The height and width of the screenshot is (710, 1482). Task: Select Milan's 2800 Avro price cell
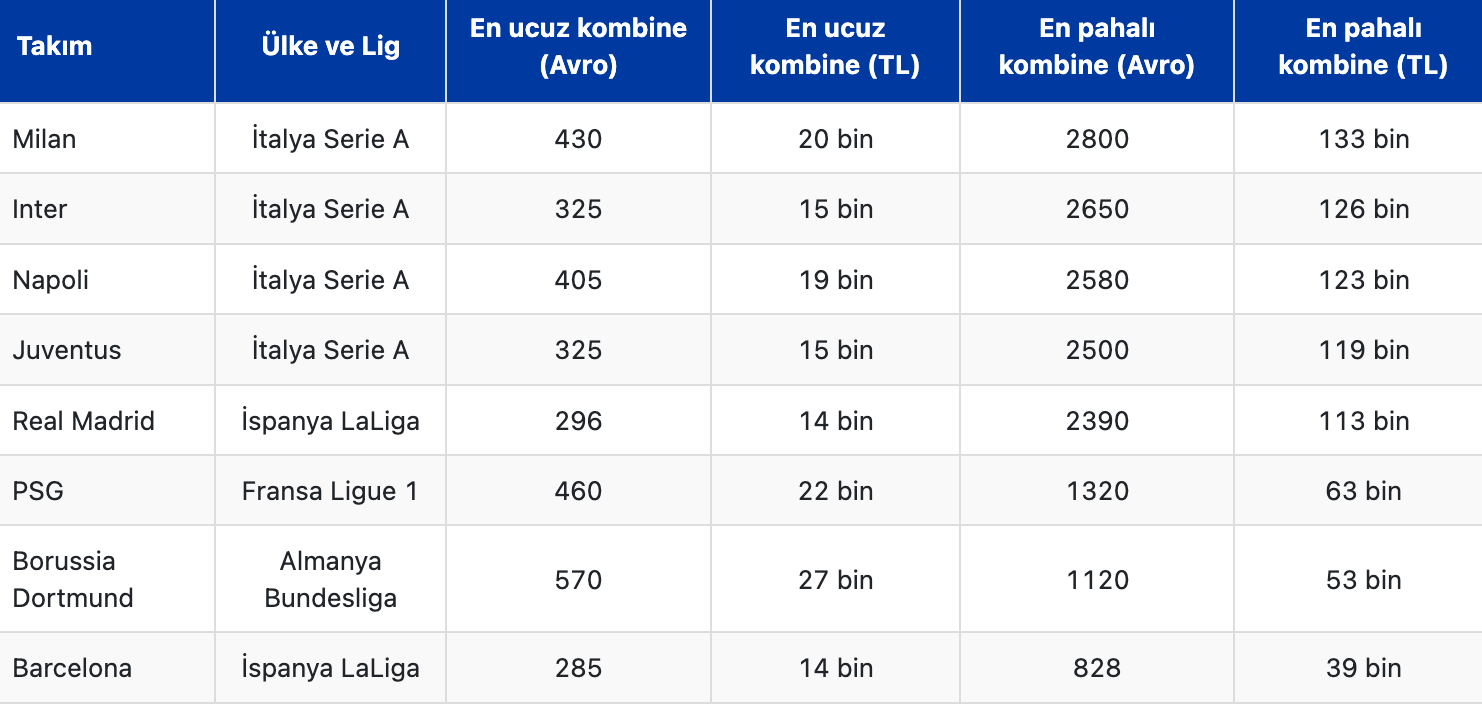[1097, 139]
